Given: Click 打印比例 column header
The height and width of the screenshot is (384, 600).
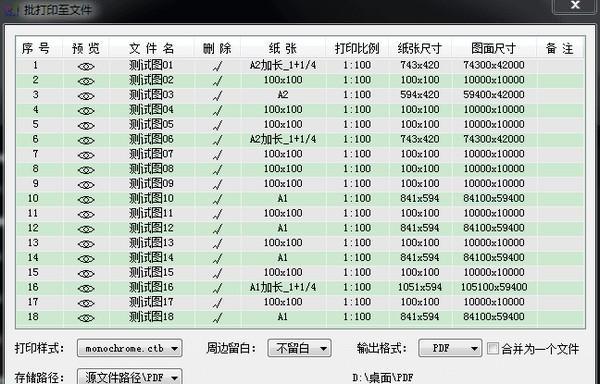Looking at the screenshot, I should click(357, 48).
